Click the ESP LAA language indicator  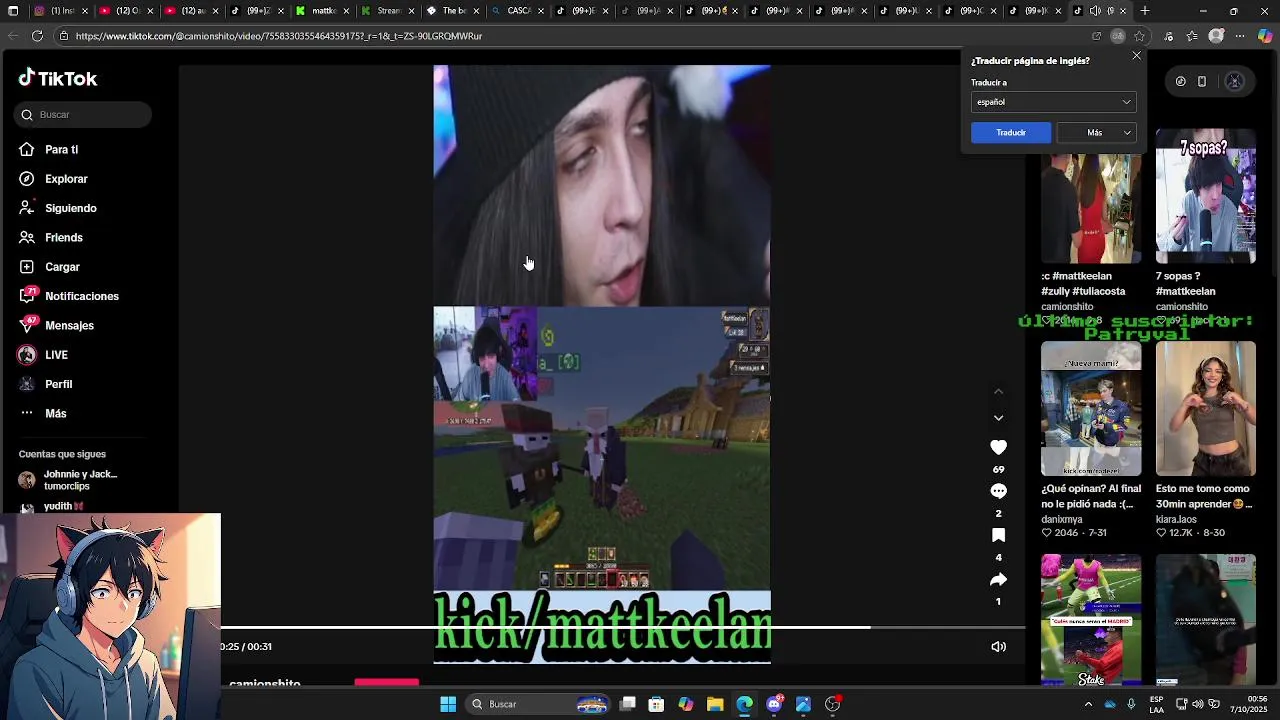(1156, 704)
